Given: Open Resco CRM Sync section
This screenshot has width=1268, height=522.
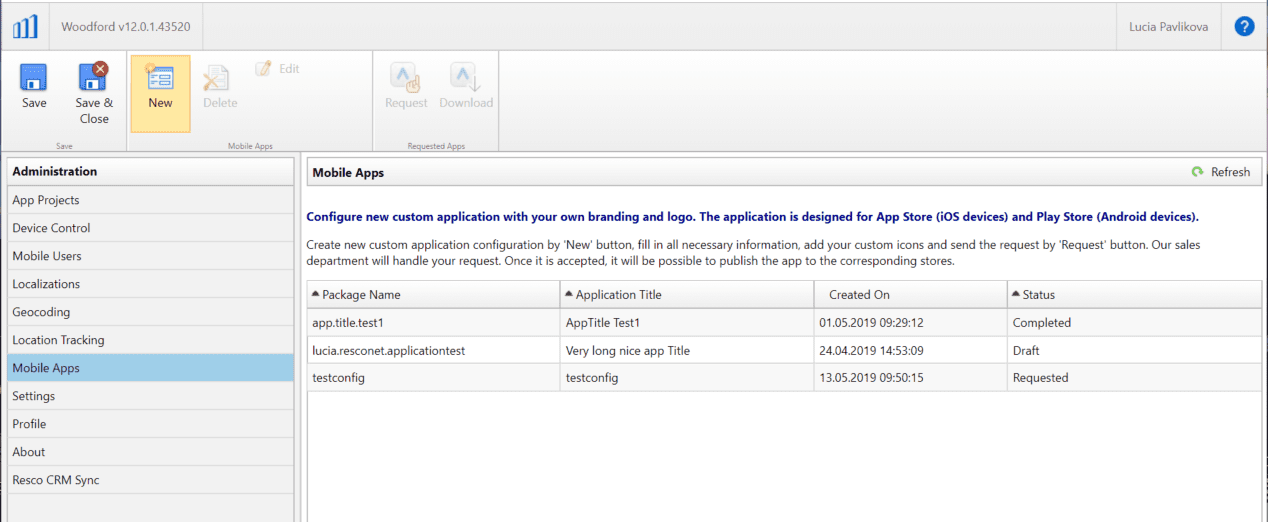Looking at the screenshot, I should pyautogui.click(x=151, y=480).
